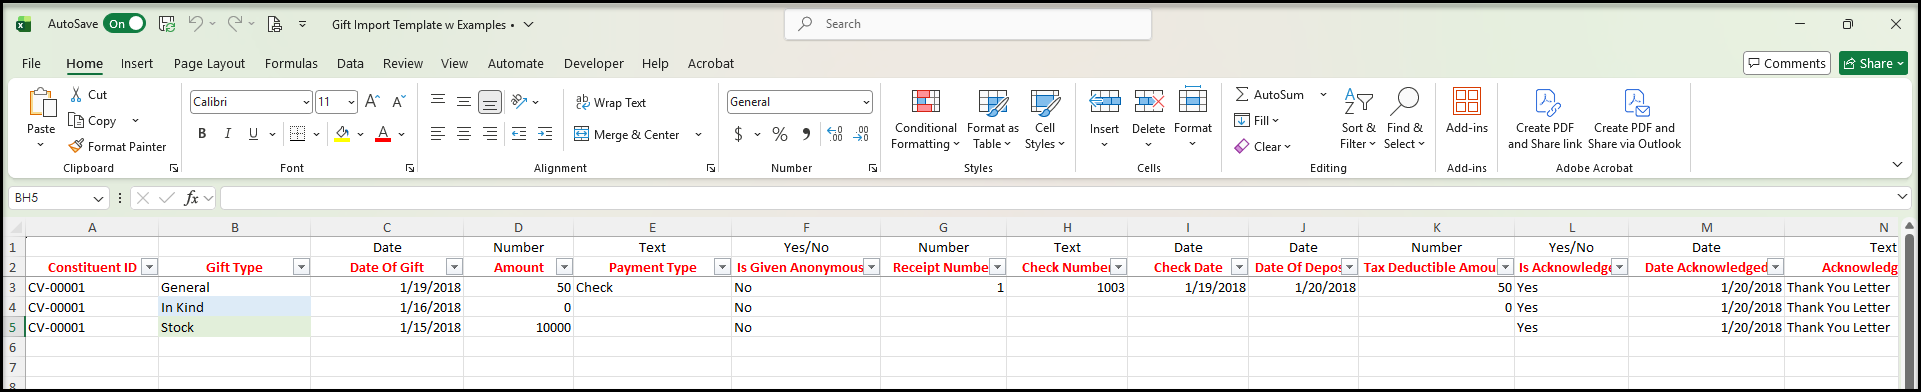
Task: Open Sort & Filter menu
Action: click(1358, 119)
